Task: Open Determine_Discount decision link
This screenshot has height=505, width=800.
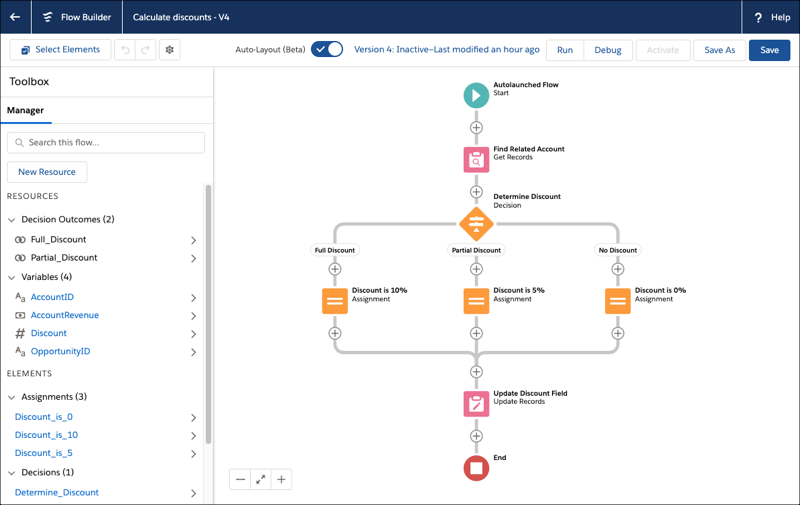Action: tap(57, 492)
